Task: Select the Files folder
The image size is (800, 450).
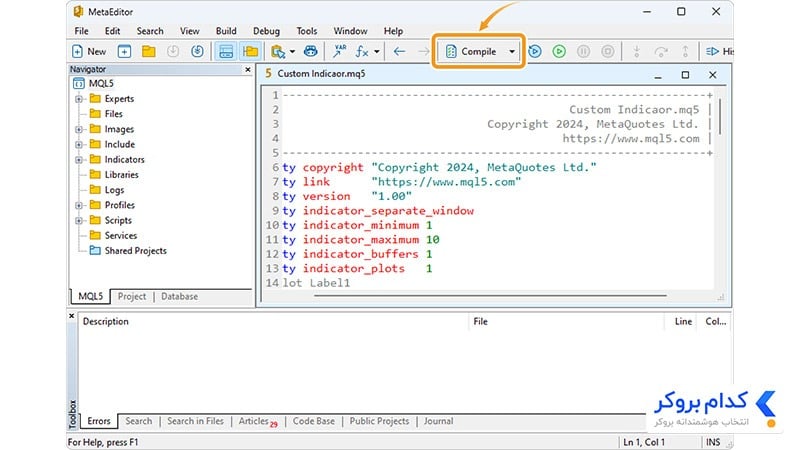Action: pos(113,114)
